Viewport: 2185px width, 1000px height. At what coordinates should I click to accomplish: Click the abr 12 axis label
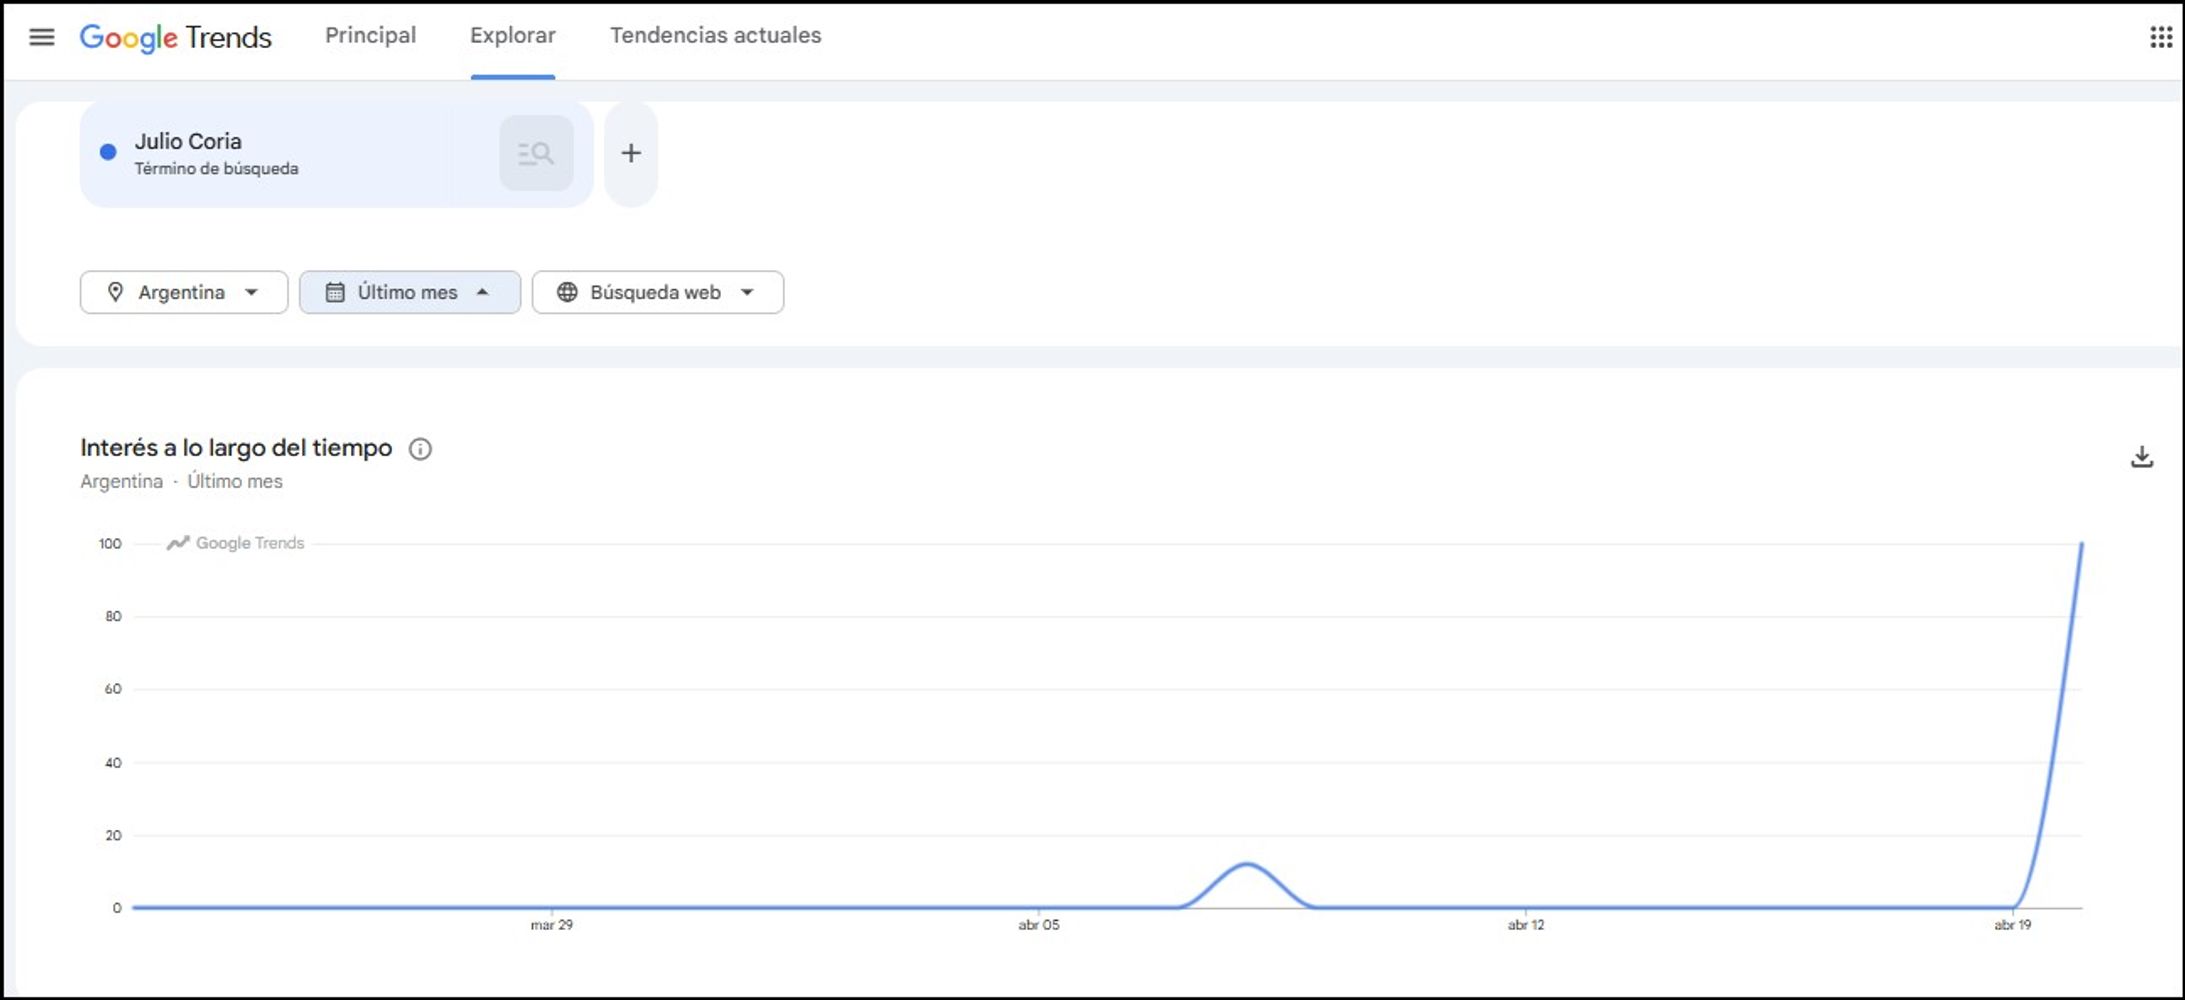pyautogui.click(x=1526, y=925)
